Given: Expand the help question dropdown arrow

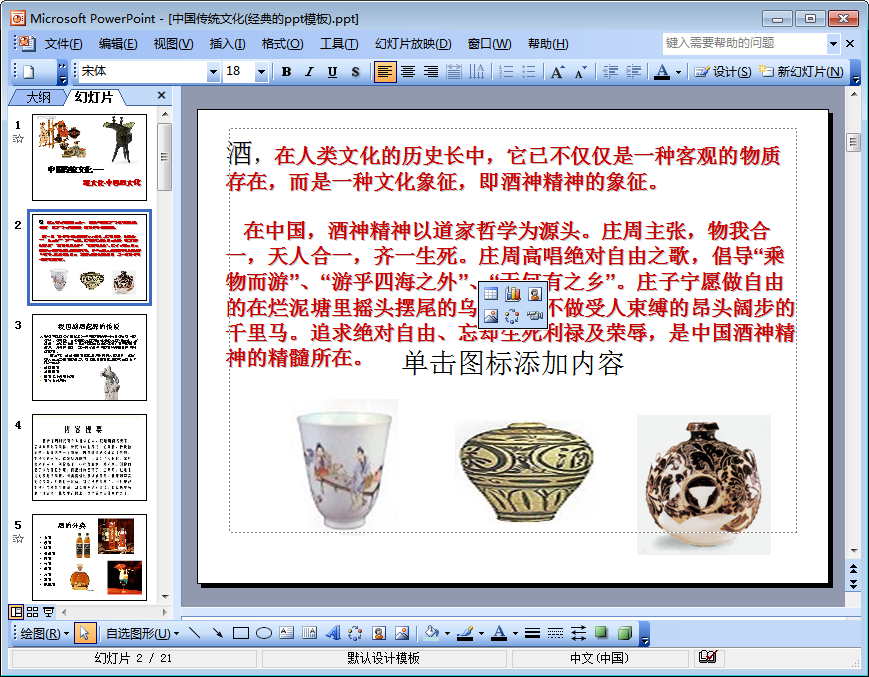Looking at the screenshot, I should (833, 43).
